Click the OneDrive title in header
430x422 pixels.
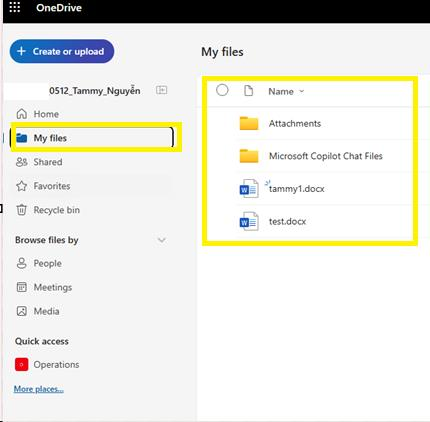(x=59, y=8)
